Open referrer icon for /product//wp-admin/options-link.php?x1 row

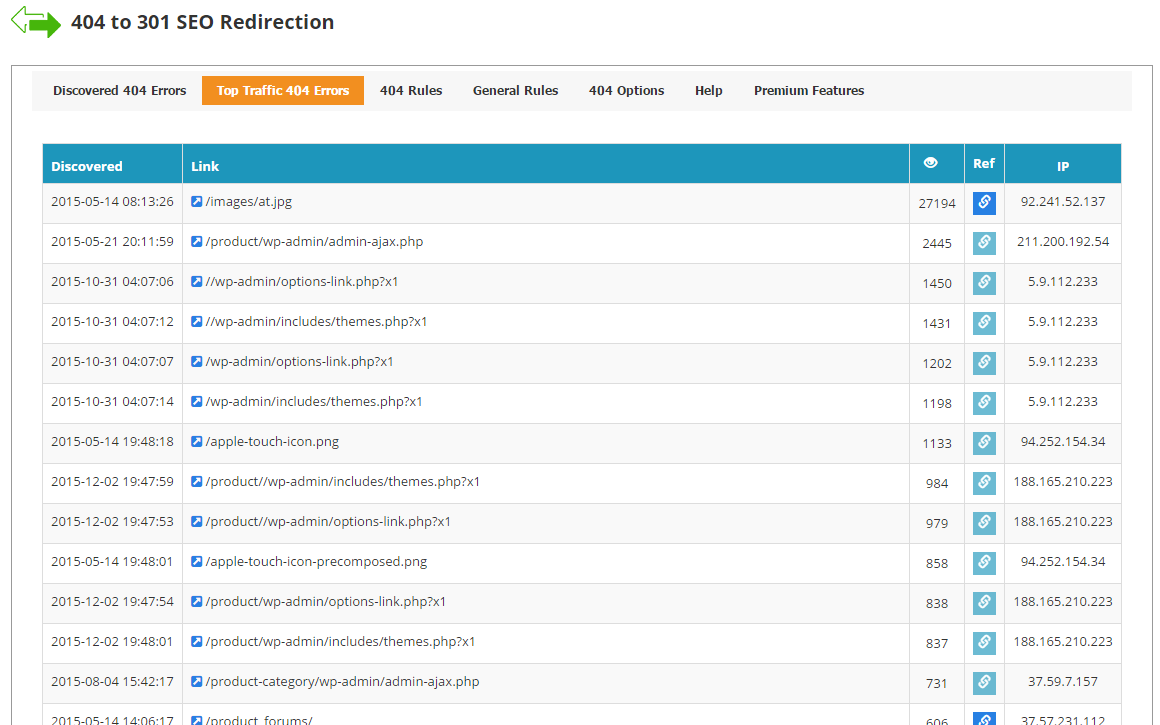[984, 522]
